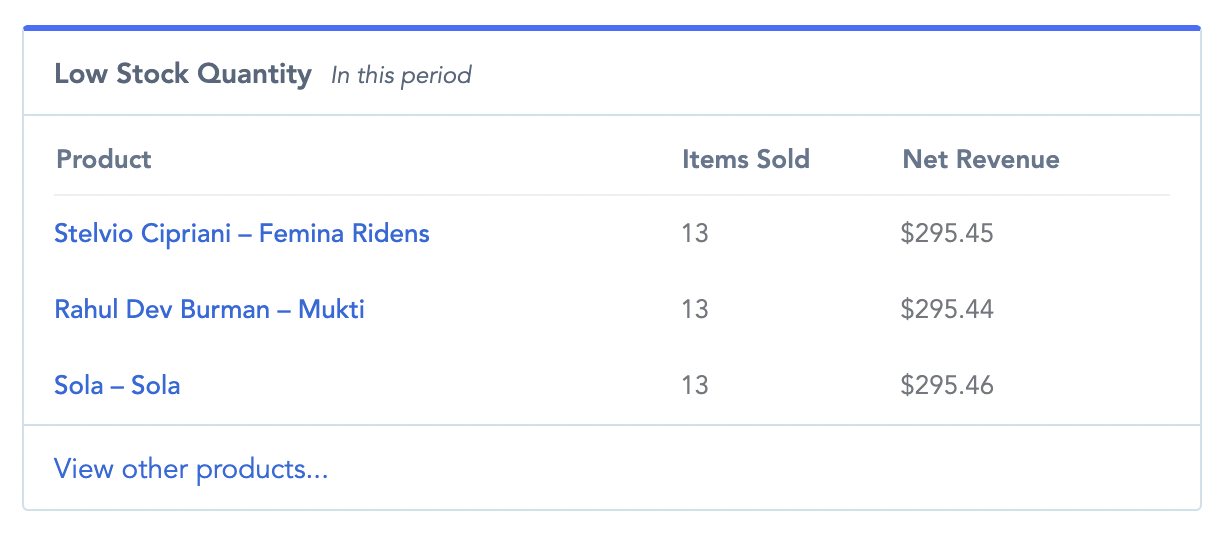Click the Product column header
Screen dimensions: 1224x542
coord(104,159)
